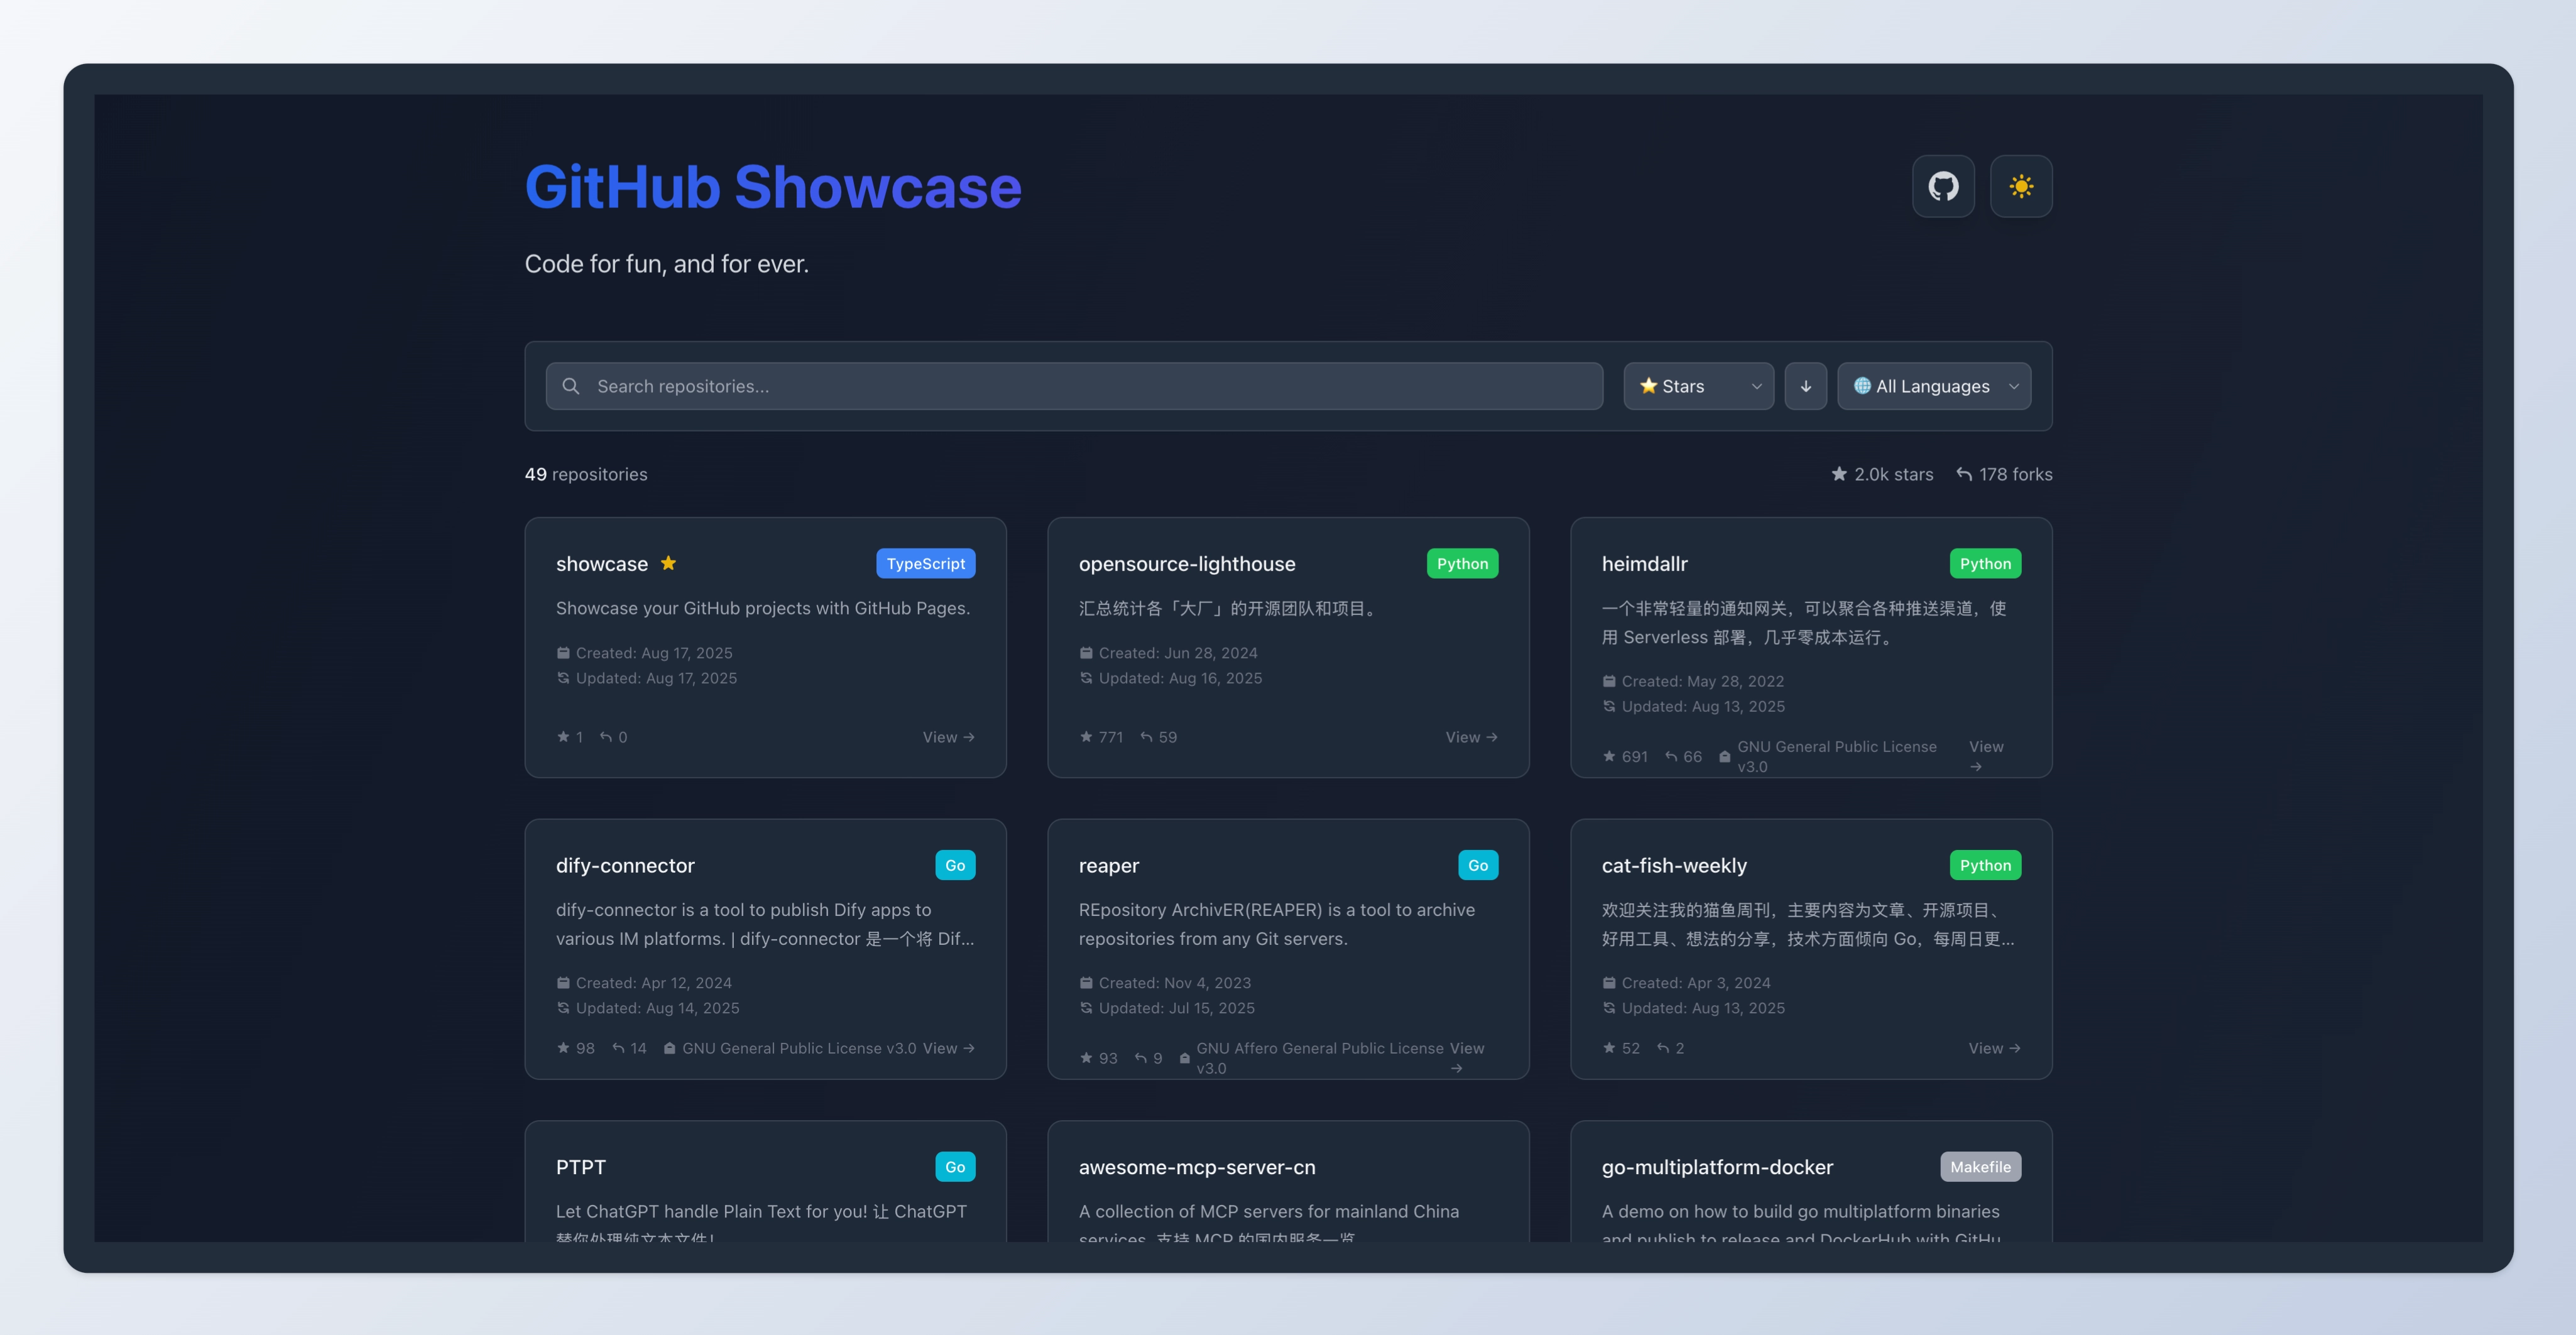Open the awesome-mcp-server-cn repository title

pyautogui.click(x=1197, y=1167)
